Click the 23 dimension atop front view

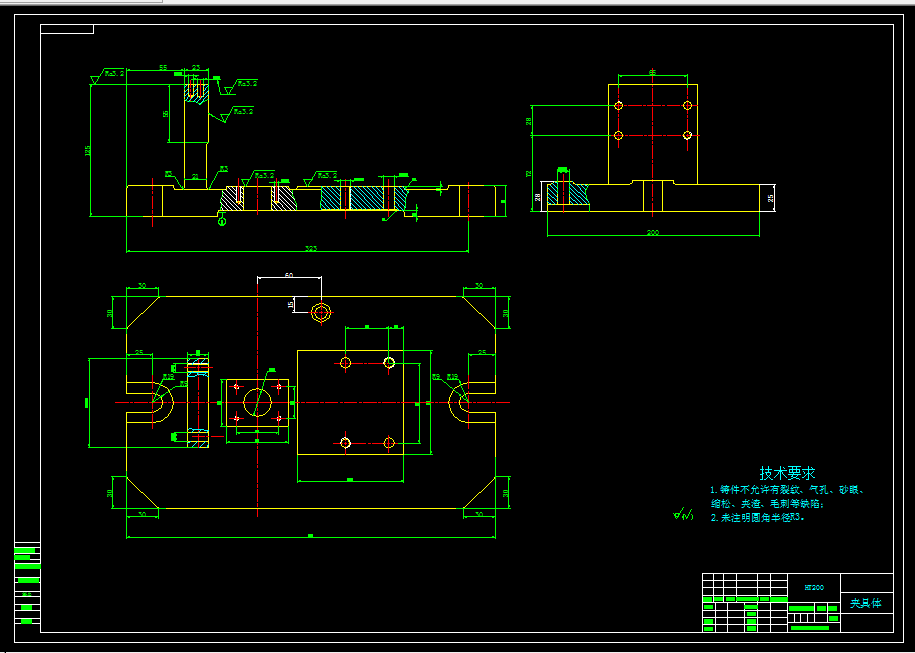195,68
